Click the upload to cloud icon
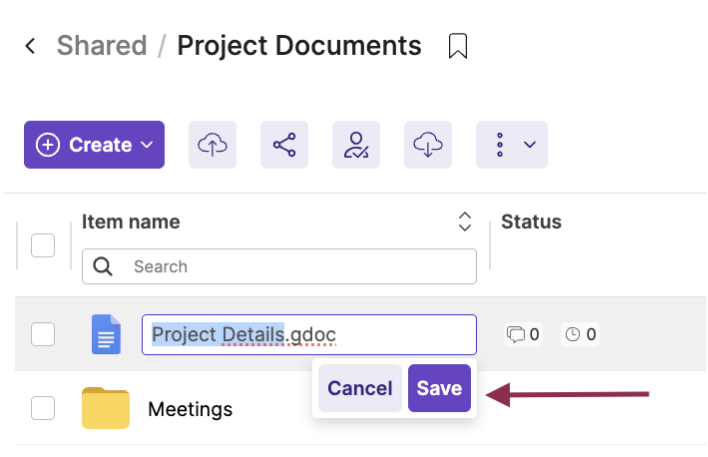The image size is (708, 457). click(212, 145)
